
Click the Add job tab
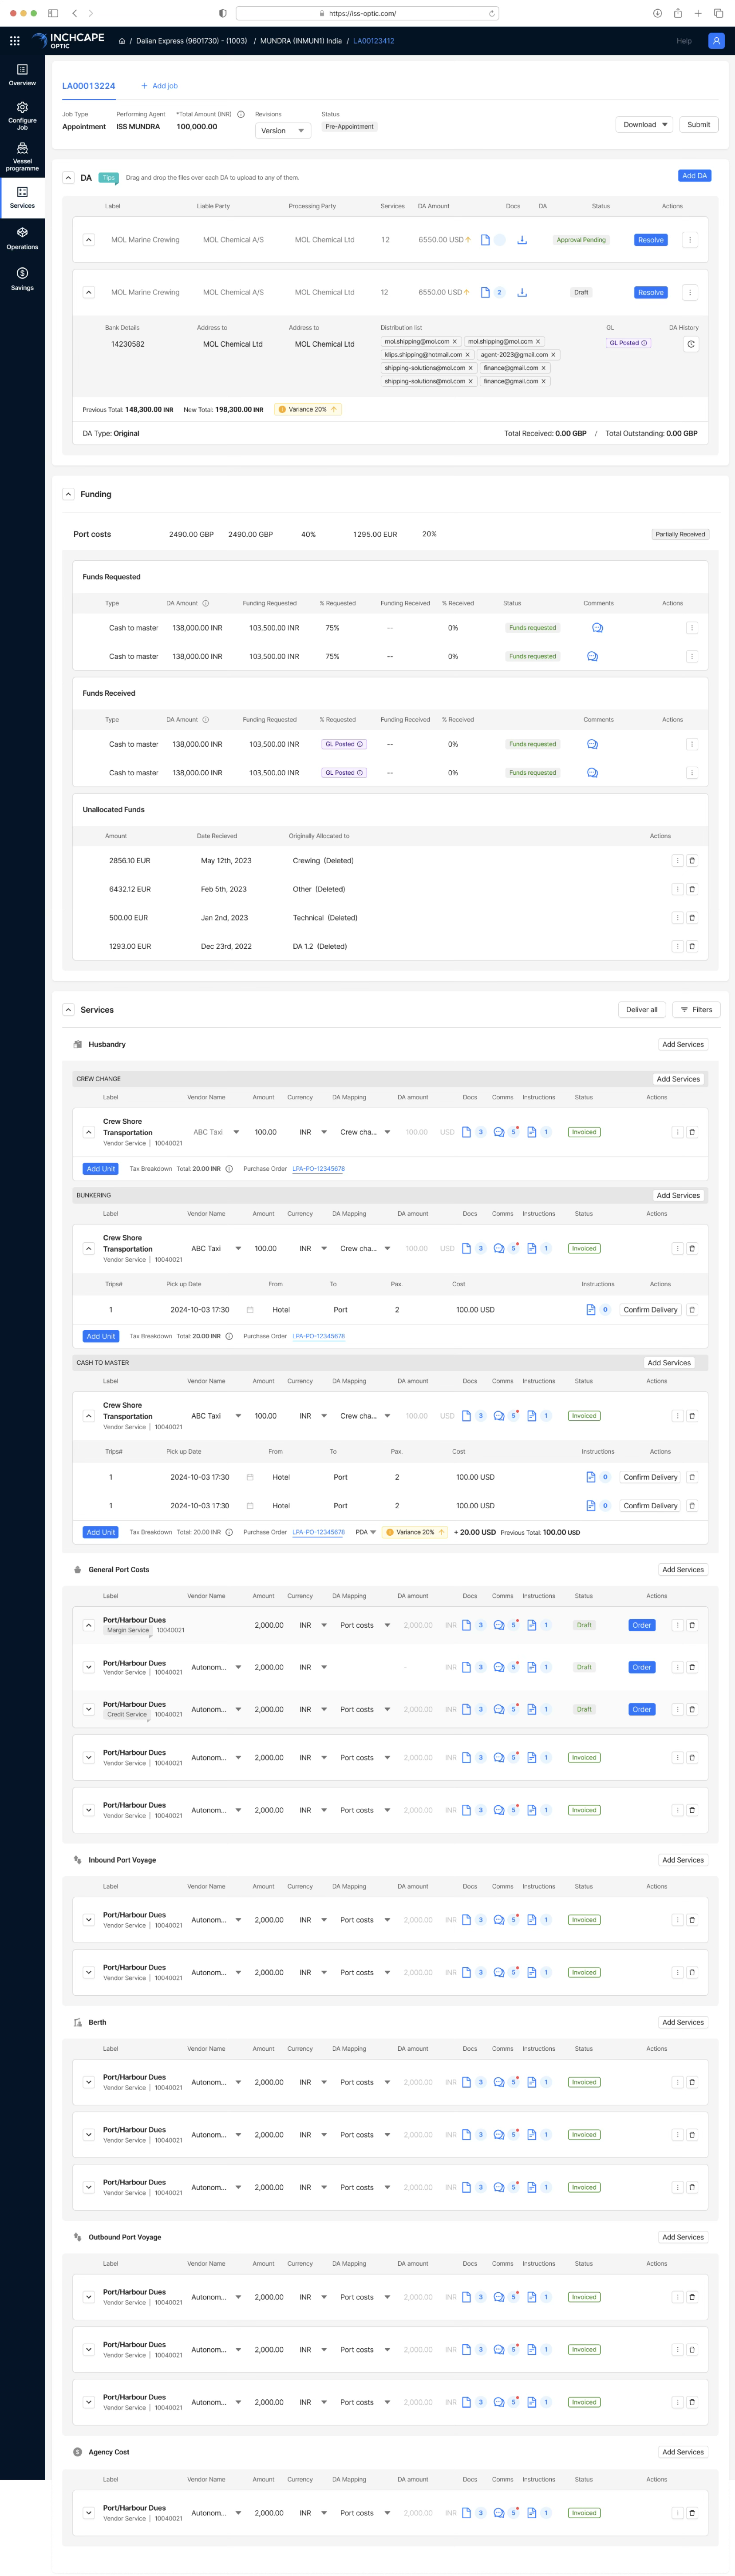(160, 86)
